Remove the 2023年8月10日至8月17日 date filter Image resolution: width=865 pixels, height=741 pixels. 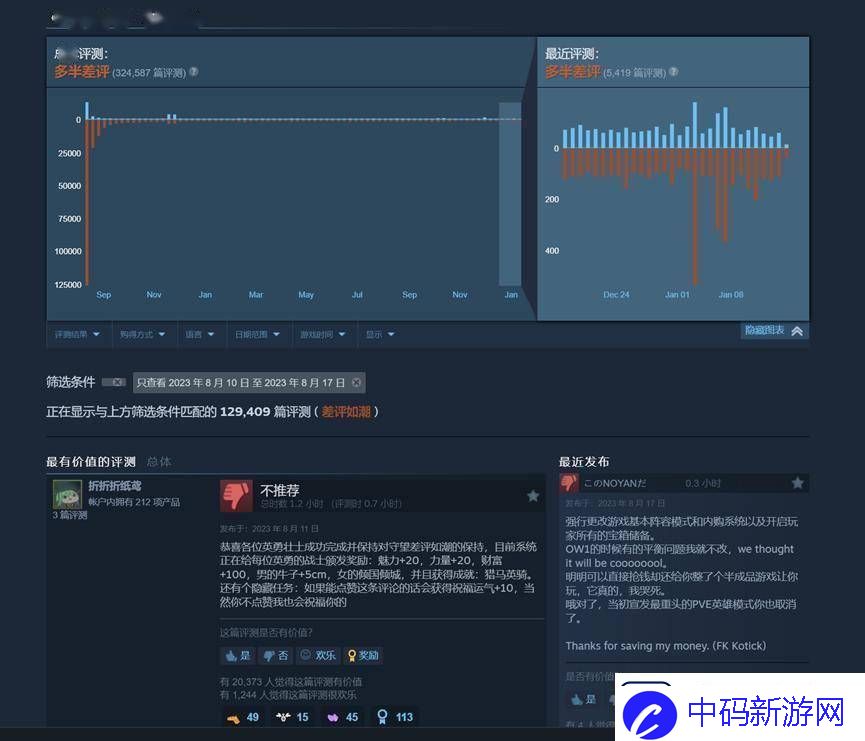[357, 382]
